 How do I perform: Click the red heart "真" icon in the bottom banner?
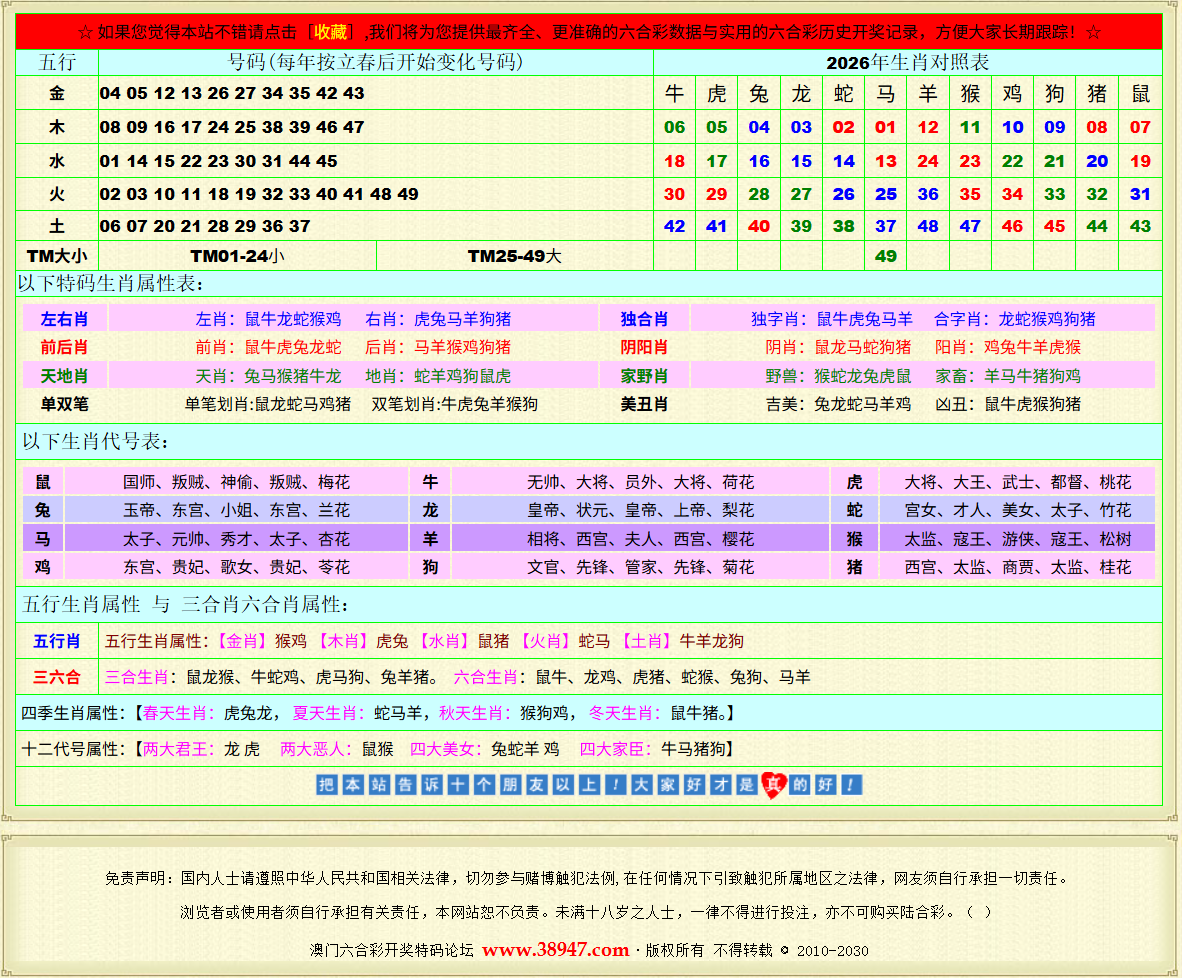[773, 785]
